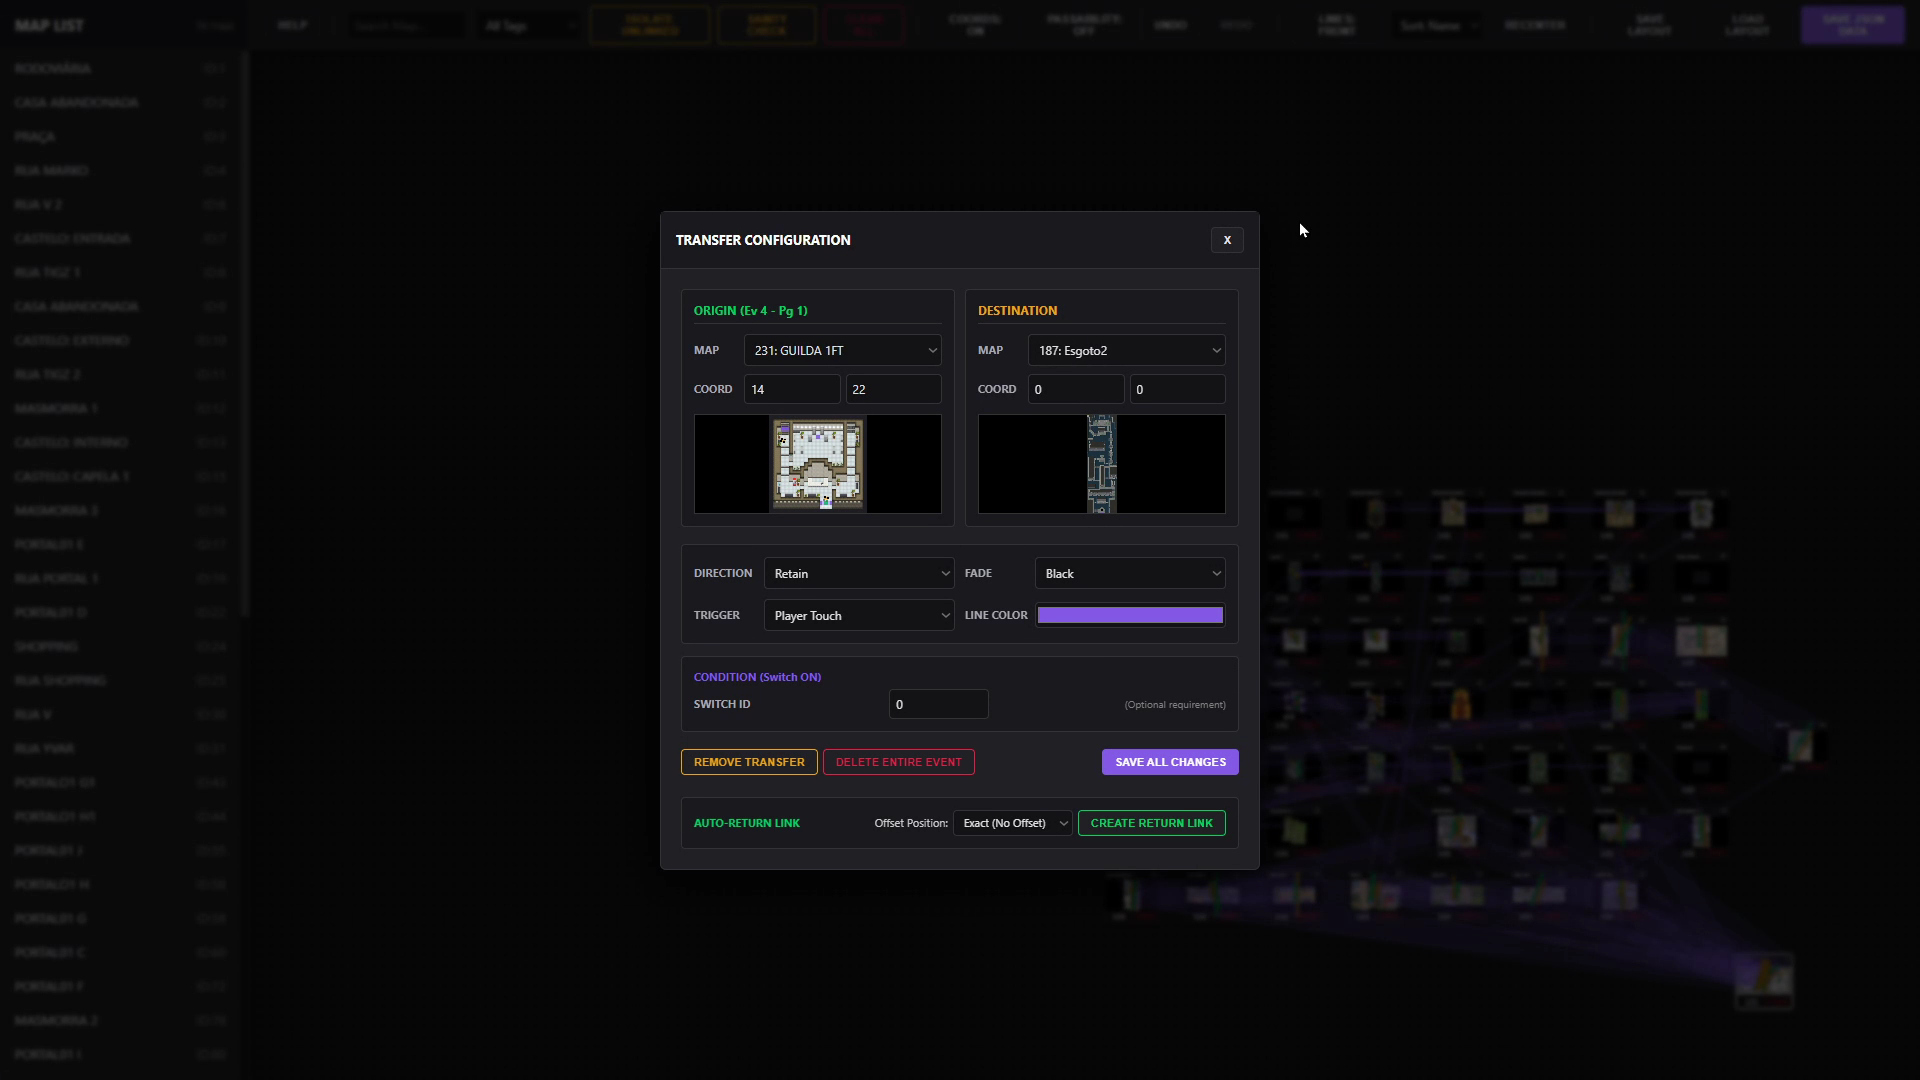
Task: Click the GUILDA 1FT origin map preview
Action: [818, 464]
